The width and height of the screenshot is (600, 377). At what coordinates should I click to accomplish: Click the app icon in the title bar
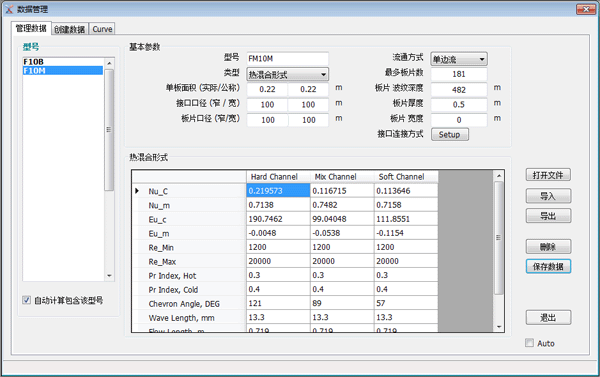pos(9,9)
